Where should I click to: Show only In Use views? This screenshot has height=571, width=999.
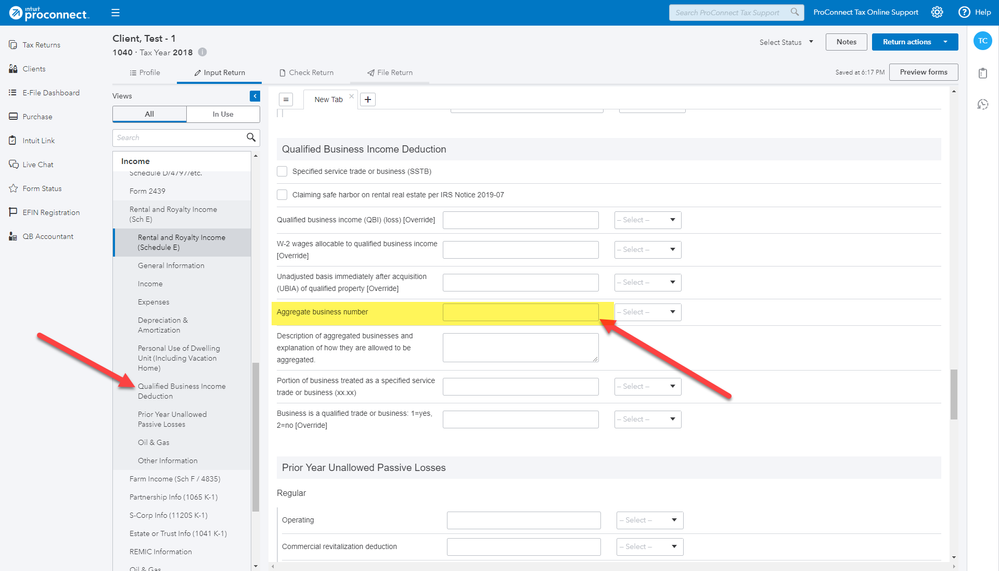pyautogui.click(x=223, y=114)
